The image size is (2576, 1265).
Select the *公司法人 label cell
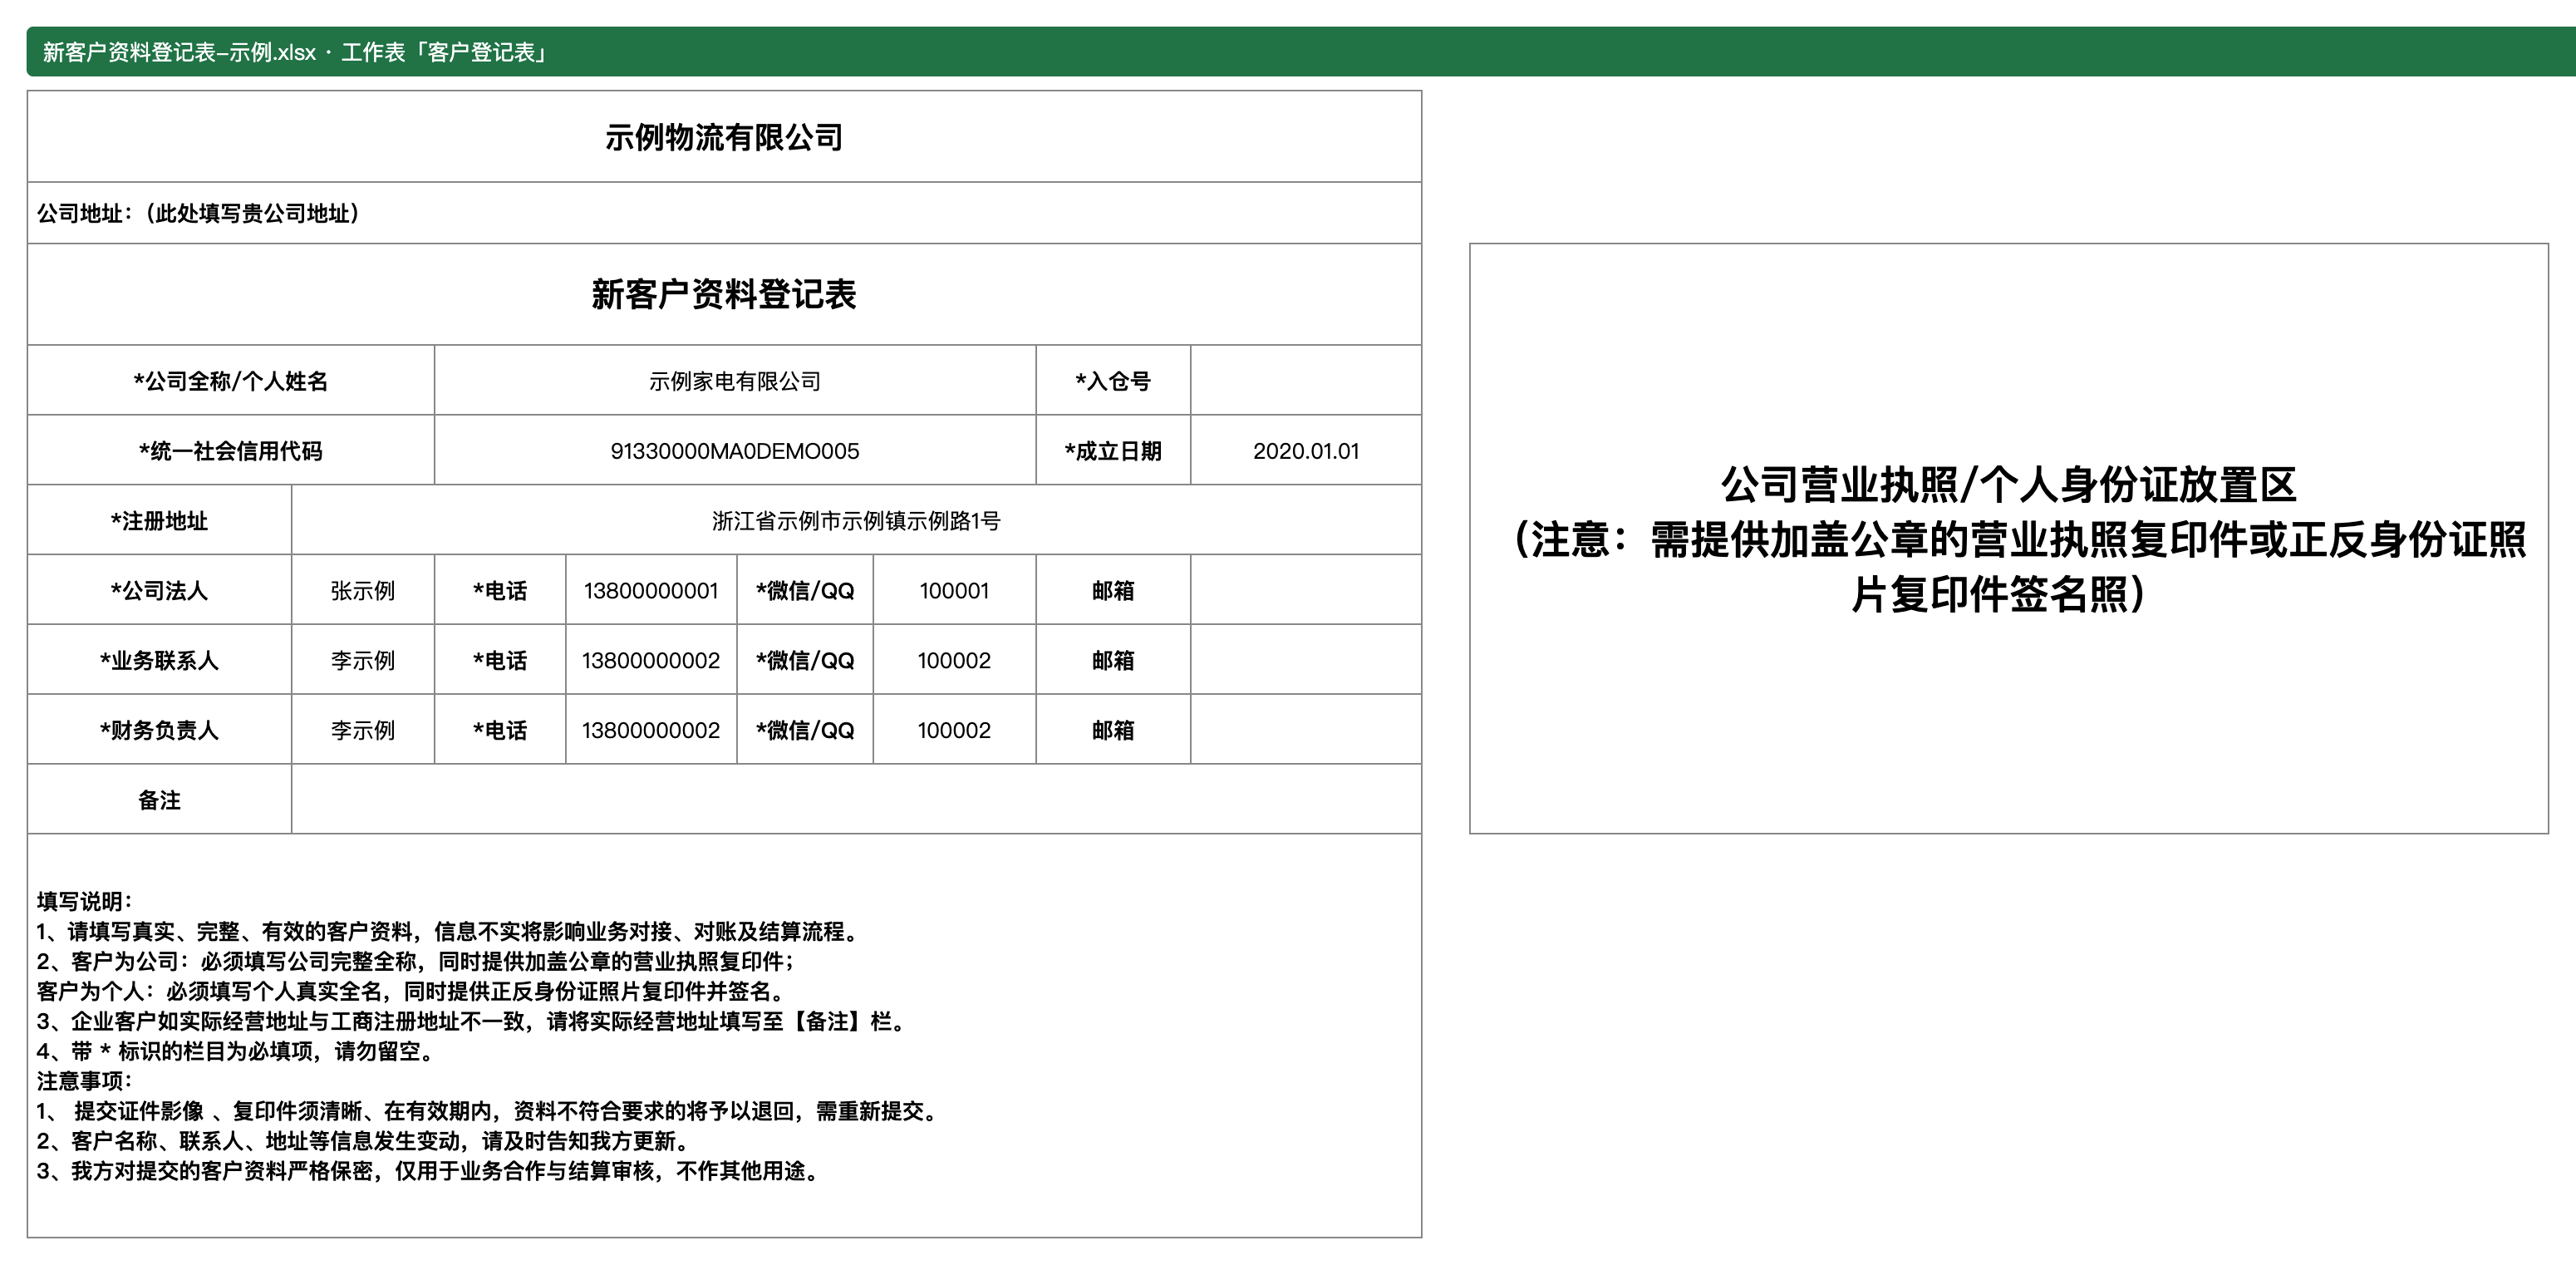(x=159, y=591)
